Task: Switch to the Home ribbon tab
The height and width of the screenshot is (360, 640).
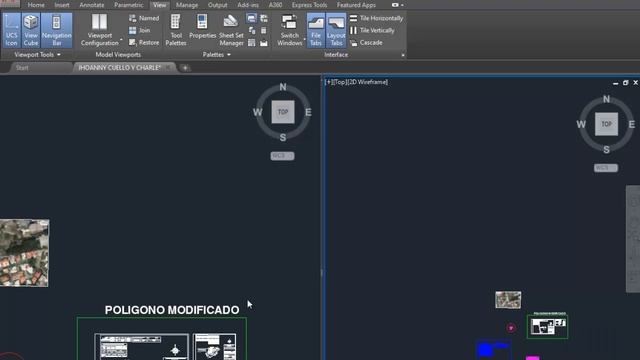Action: [36, 5]
